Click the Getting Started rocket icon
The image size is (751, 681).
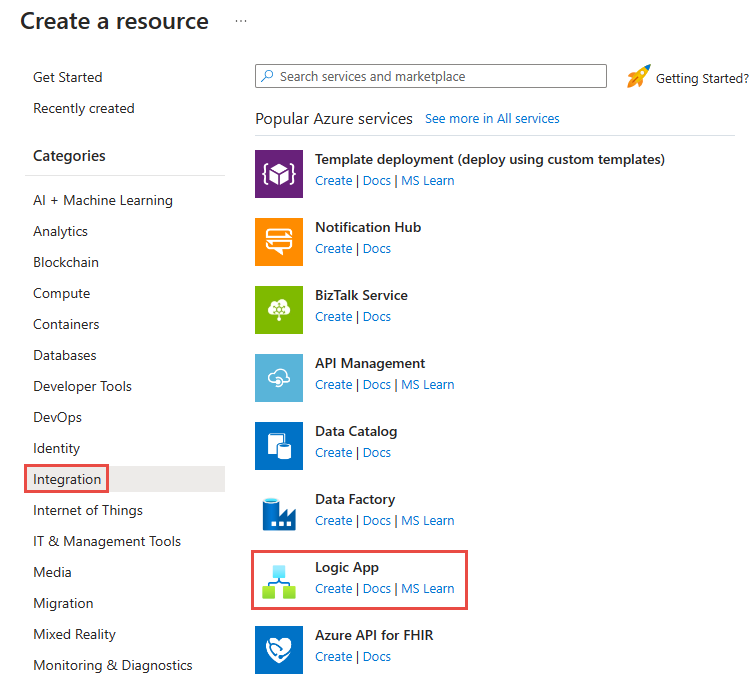638,77
